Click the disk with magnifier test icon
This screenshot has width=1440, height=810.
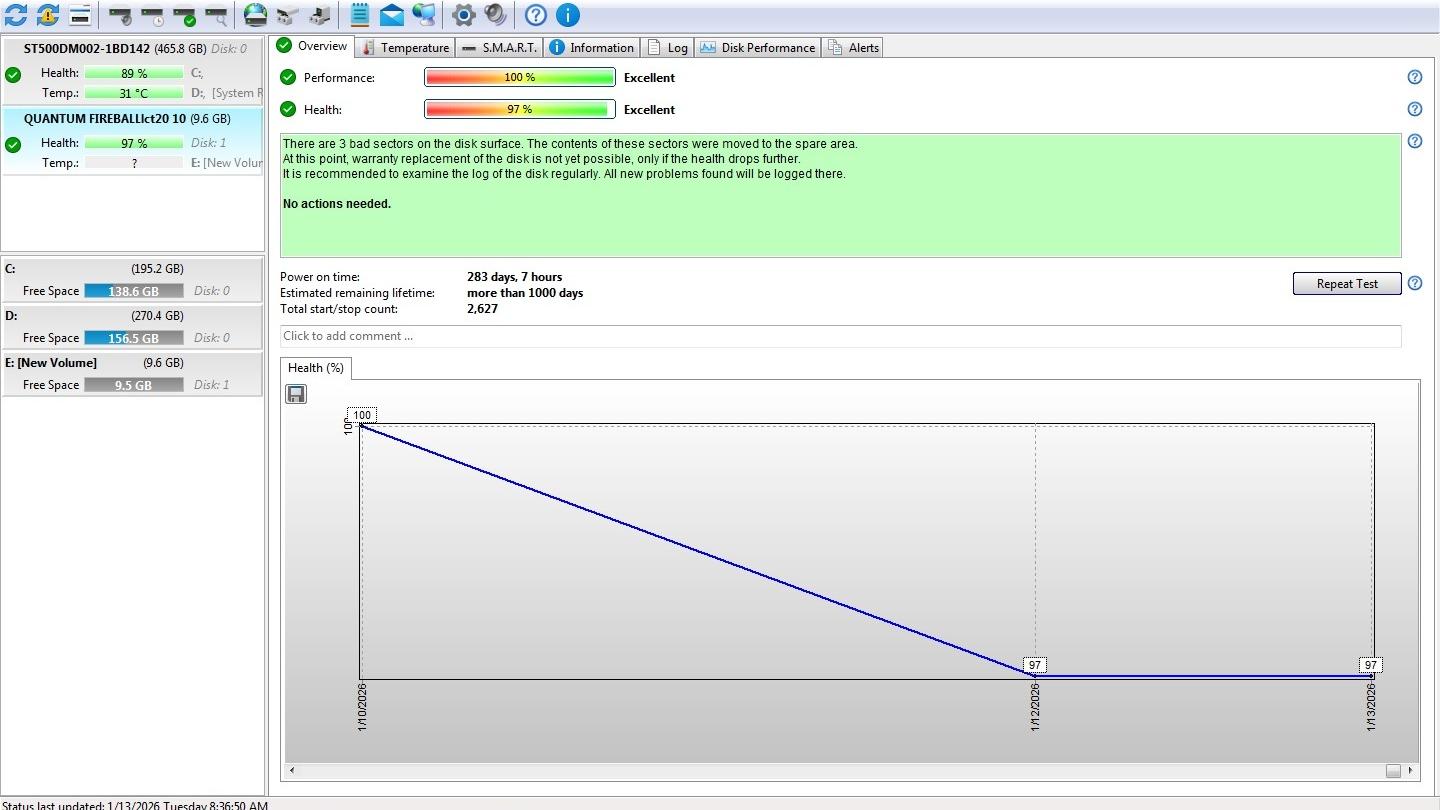(216, 15)
